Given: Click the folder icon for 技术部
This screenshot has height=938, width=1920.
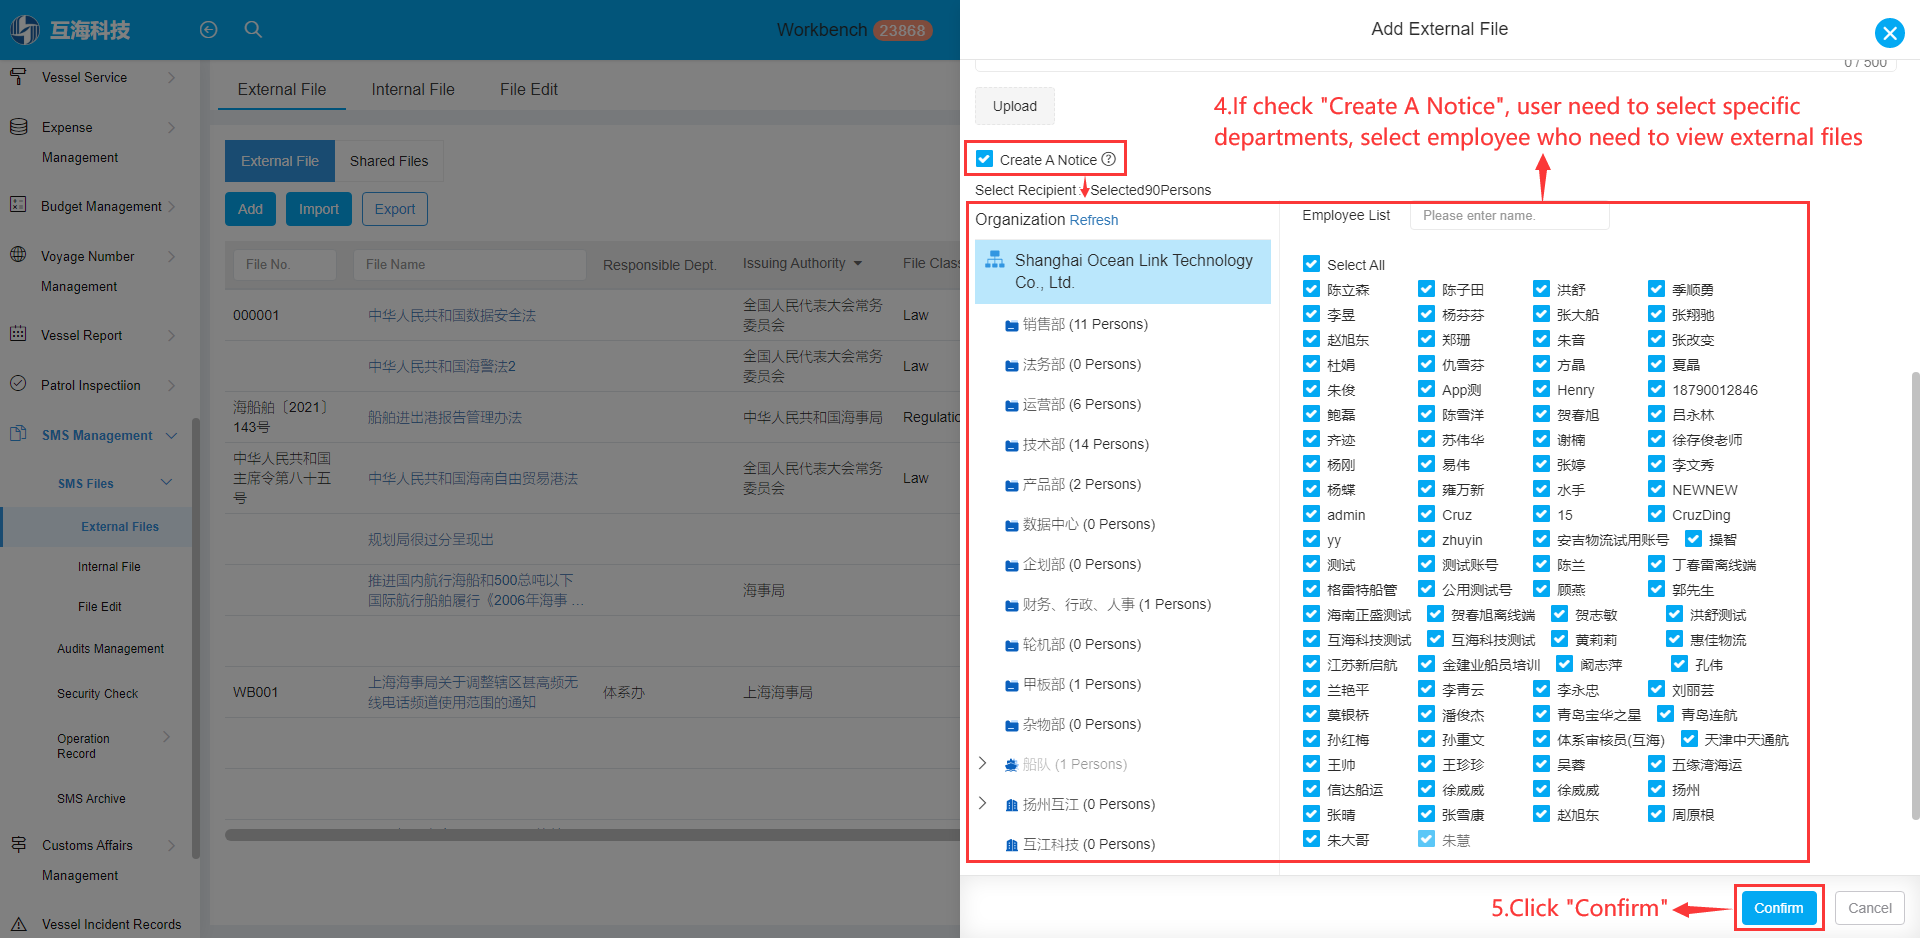Looking at the screenshot, I should [x=1012, y=445].
